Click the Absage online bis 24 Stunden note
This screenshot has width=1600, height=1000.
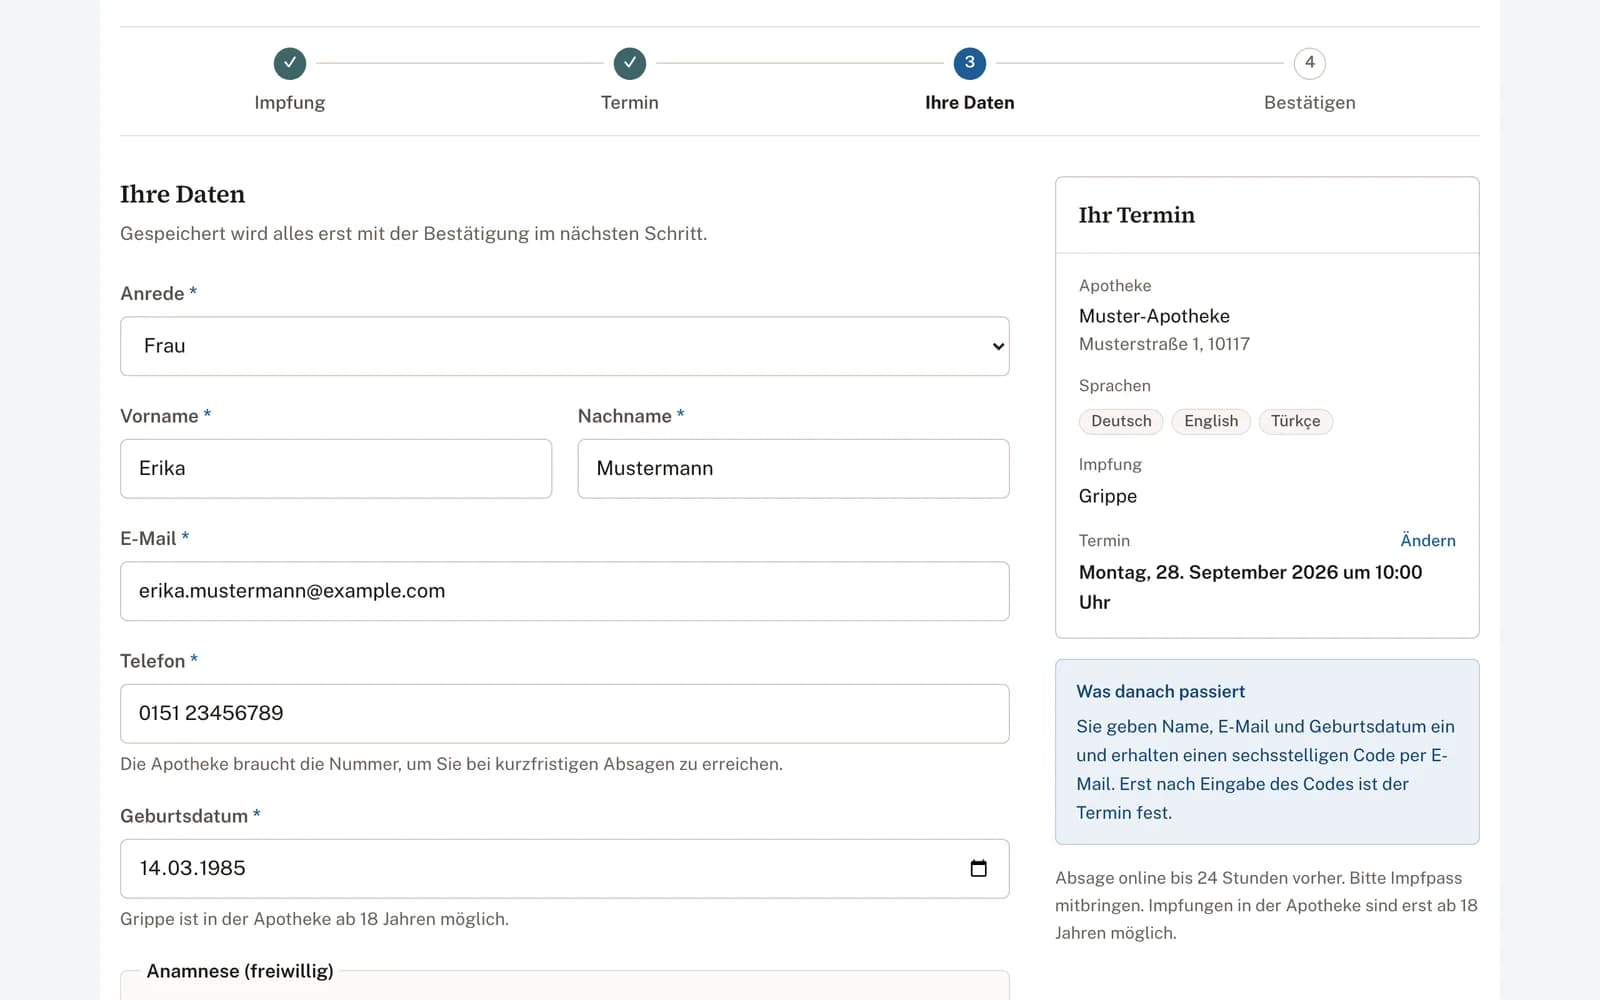pyautogui.click(x=1266, y=905)
